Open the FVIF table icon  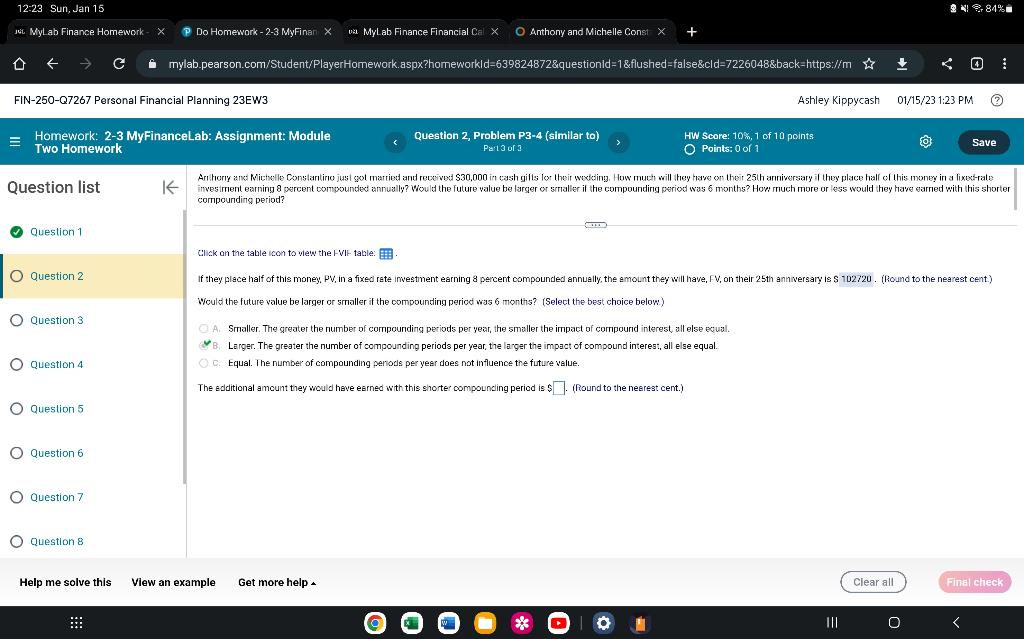(x=386, y=254)
